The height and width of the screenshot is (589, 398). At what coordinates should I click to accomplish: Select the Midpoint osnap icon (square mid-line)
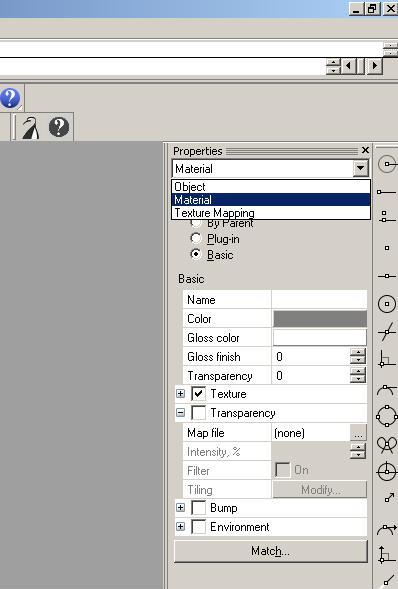click(387, 276)
